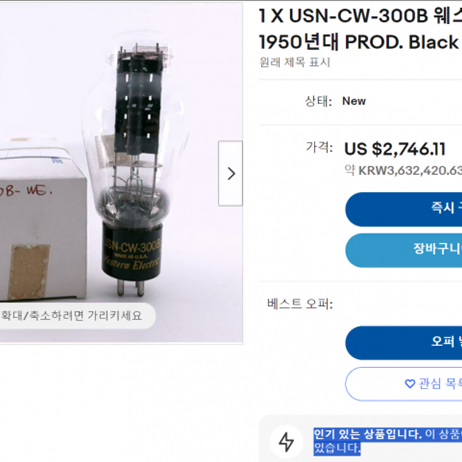Click the blue 오퍼 보내기 button
The width and height of the screenshot is (462, 462).
403,343
